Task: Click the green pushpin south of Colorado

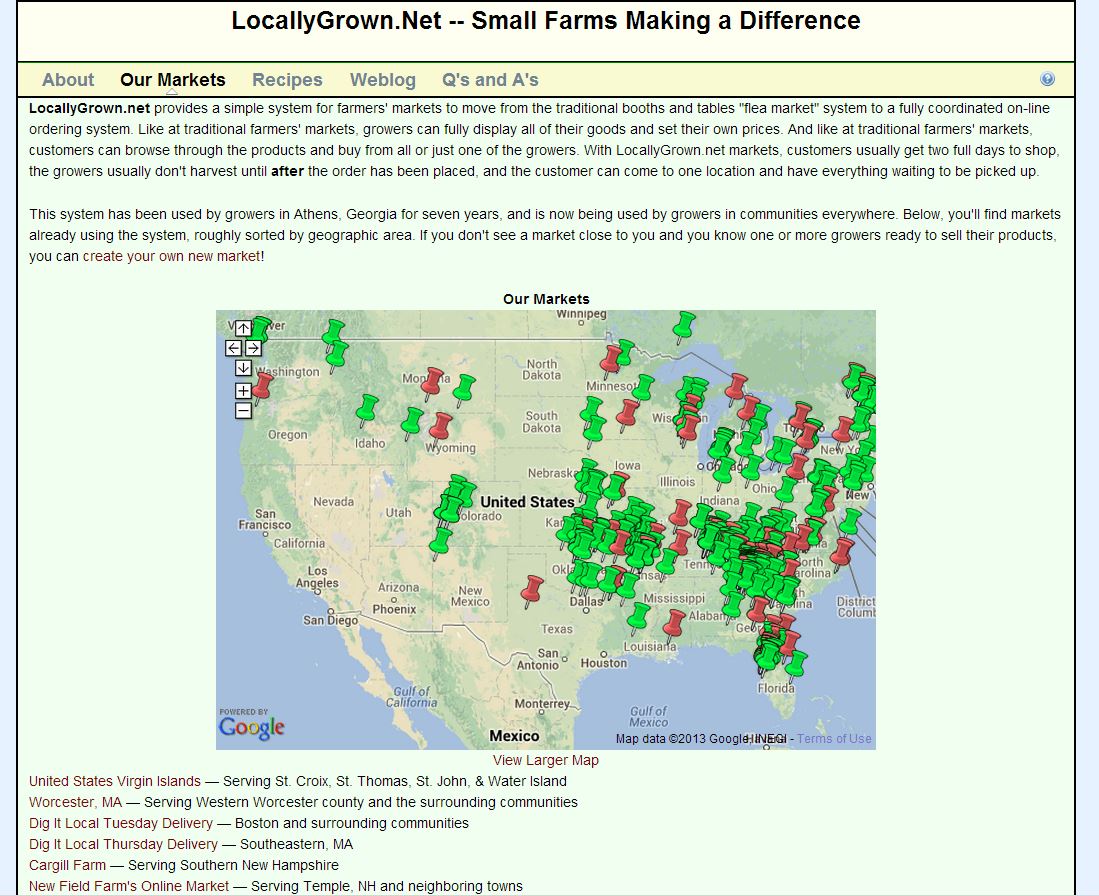Action: 440,543
